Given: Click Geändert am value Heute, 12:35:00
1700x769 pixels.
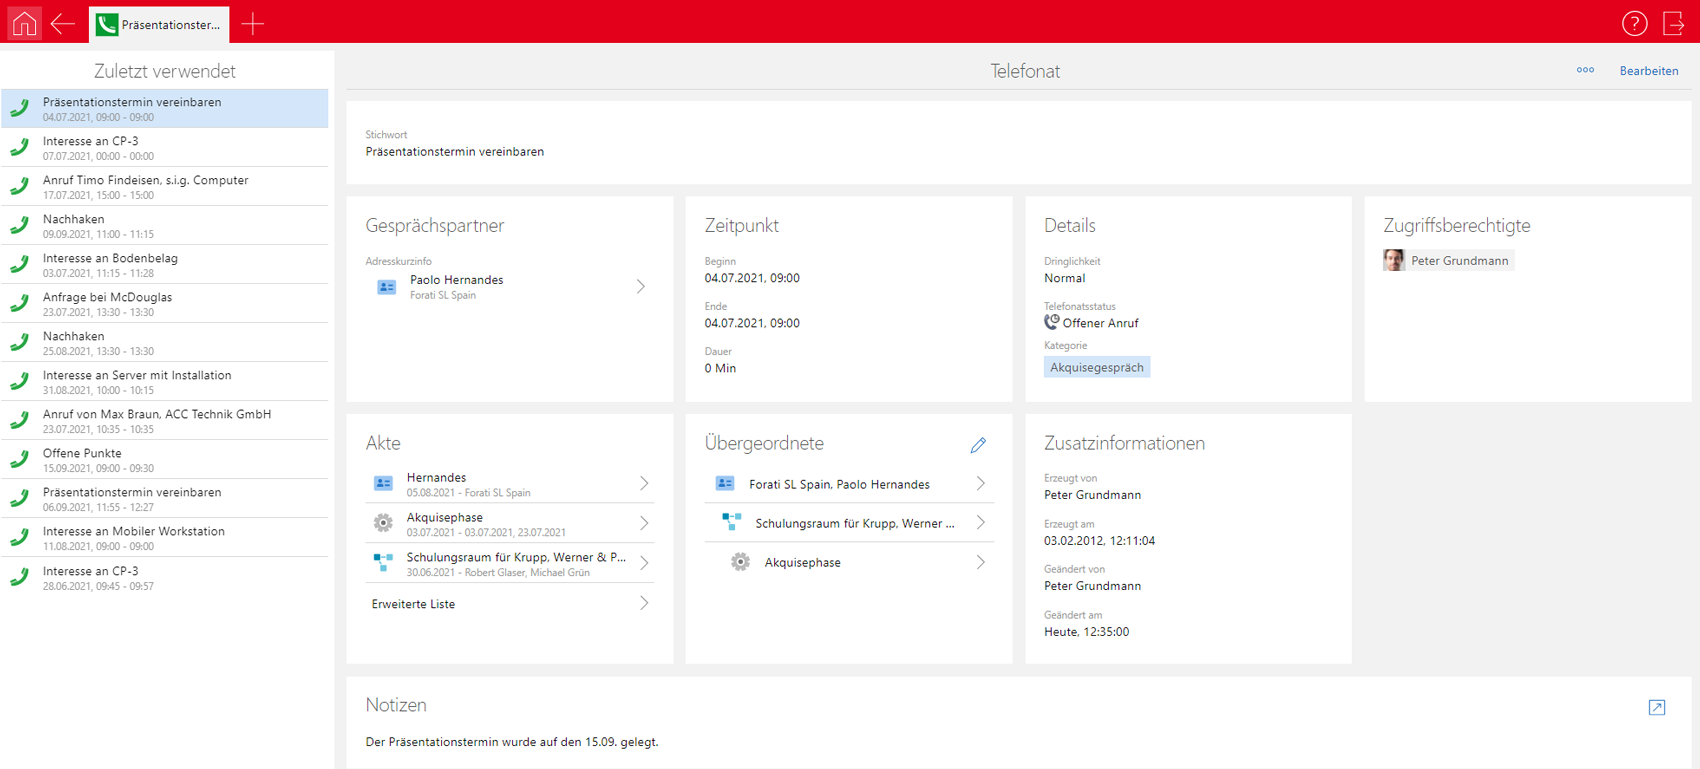Looking at the screenshot, I should (x=1087, y=632).
